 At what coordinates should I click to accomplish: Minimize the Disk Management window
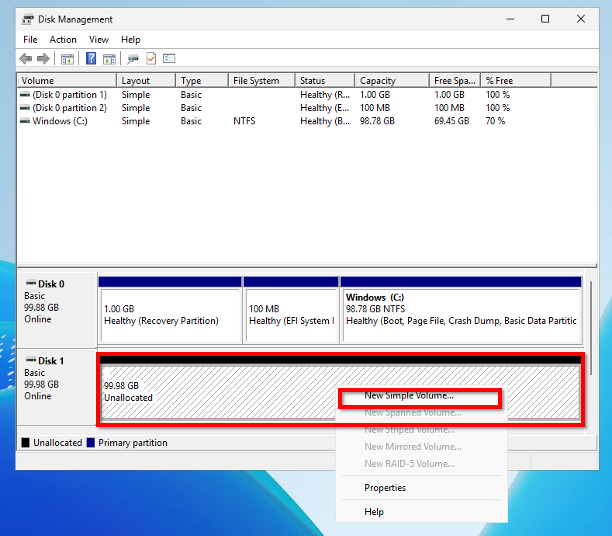pyautogui.click(x=510, y=19)
